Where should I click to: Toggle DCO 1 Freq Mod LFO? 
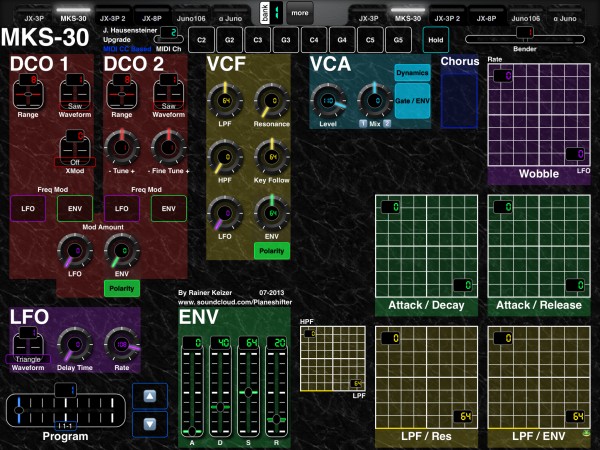pos(28,209)
